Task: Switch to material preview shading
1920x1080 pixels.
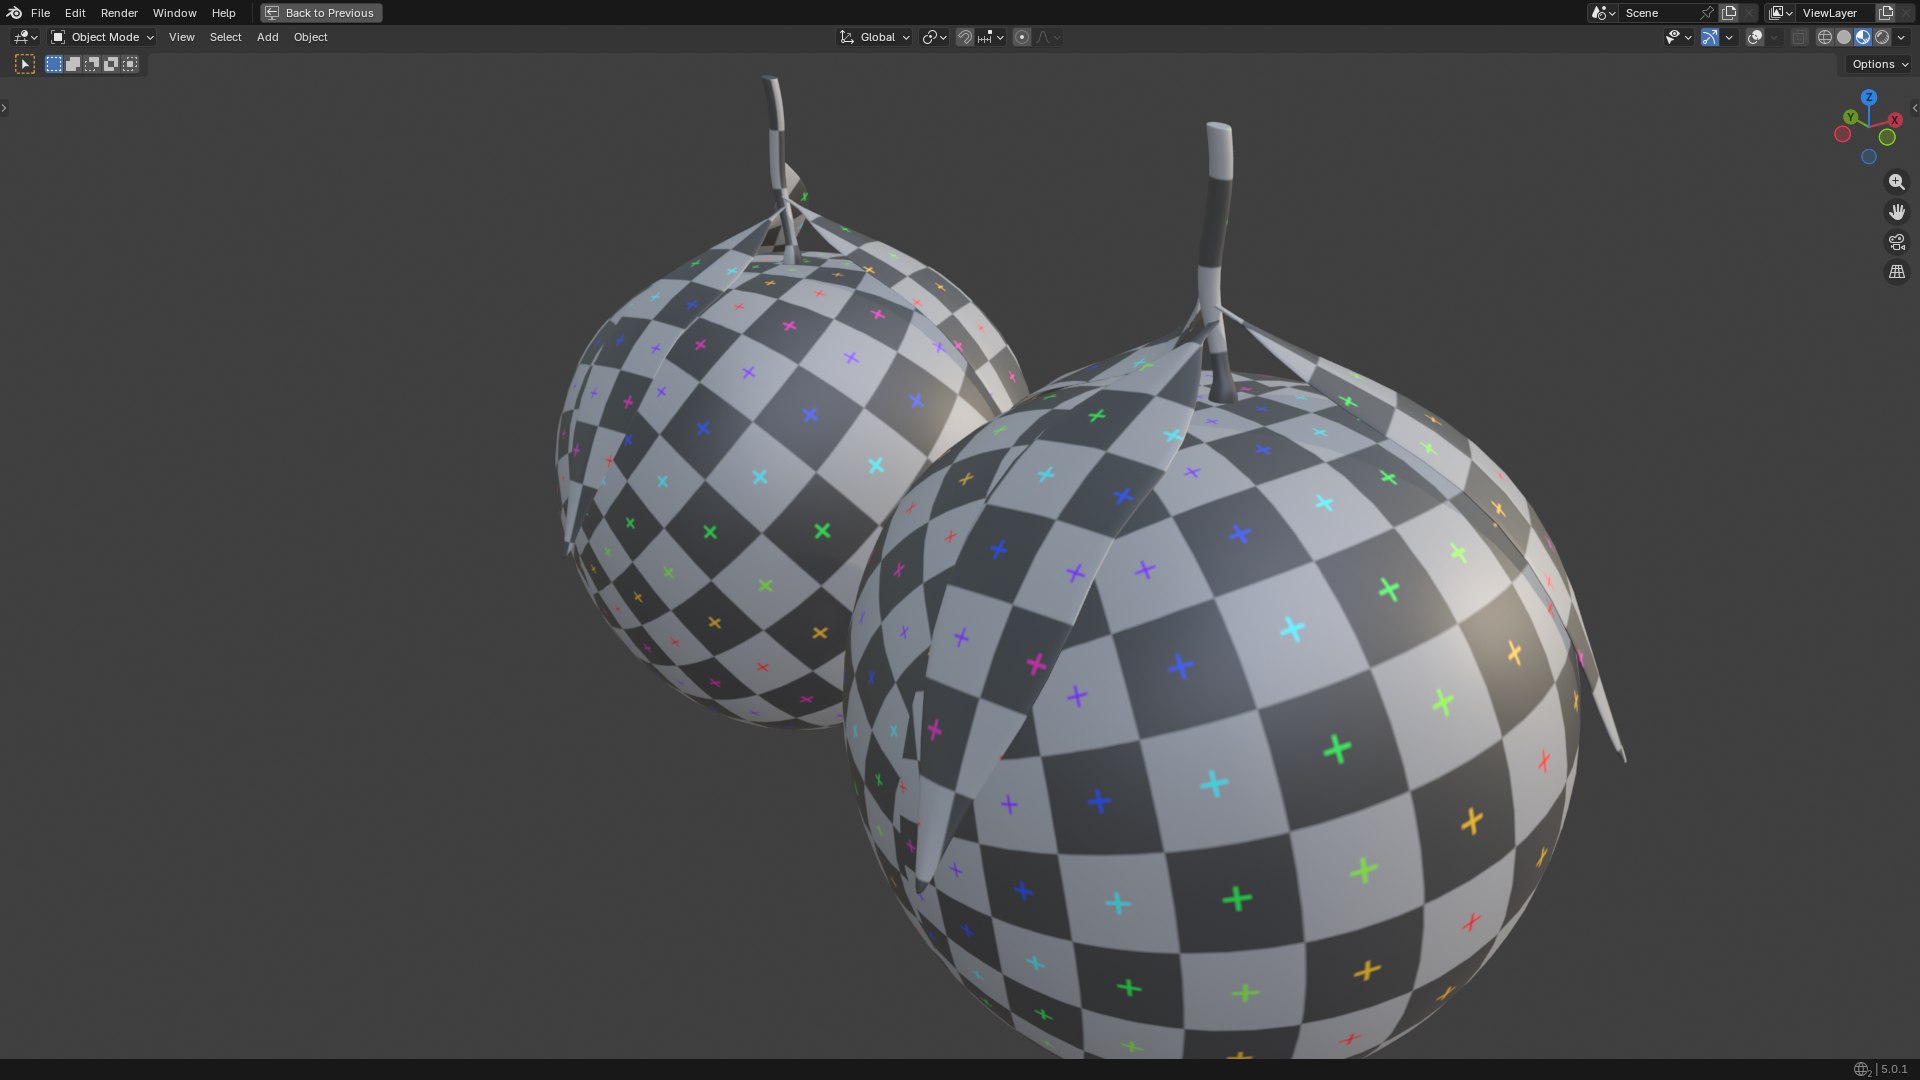Action: [x=1863, y=37]
